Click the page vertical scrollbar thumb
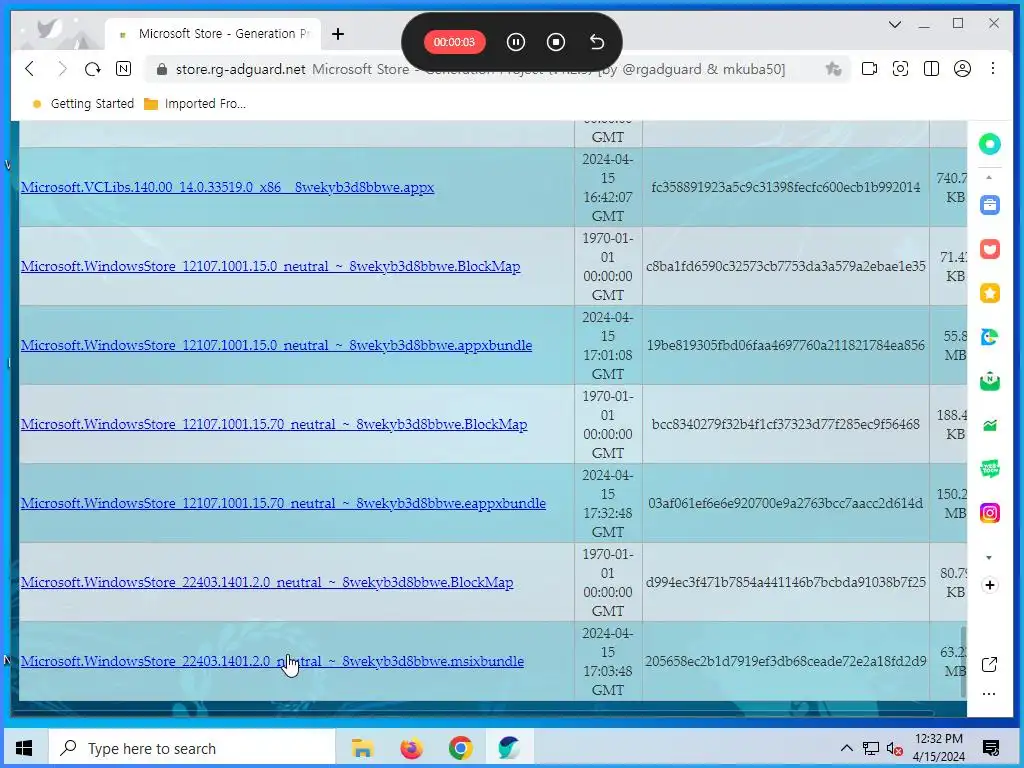Screen dimensions: 1024x768 (963, 662)
